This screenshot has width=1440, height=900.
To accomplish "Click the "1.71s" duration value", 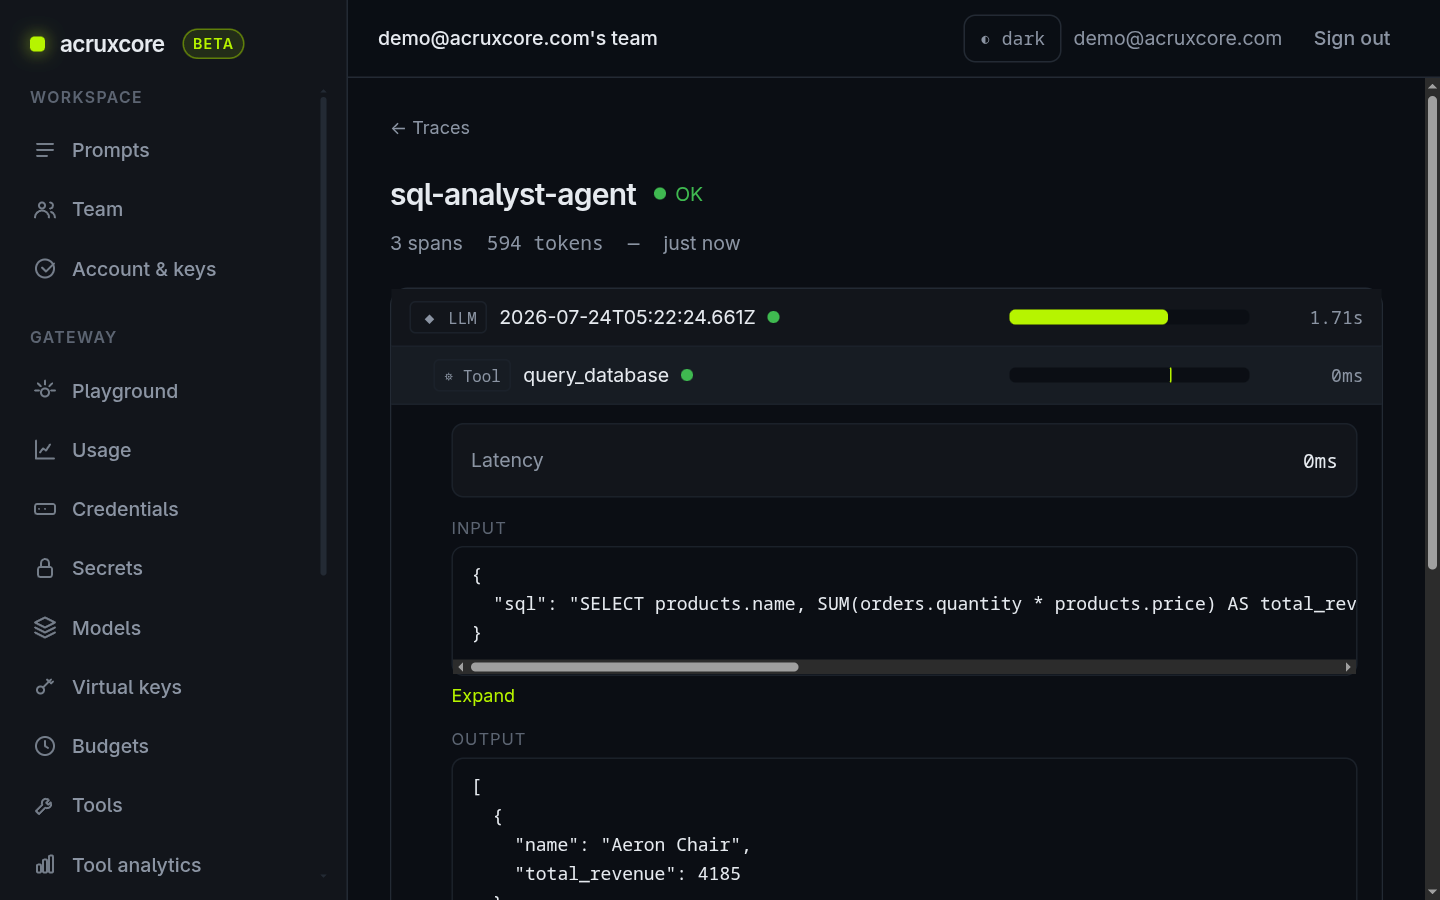I will [1336, 318].
